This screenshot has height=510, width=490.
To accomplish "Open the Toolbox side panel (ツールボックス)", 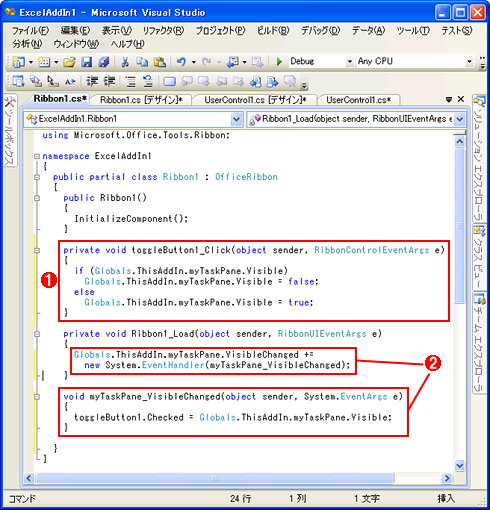I will pos(10,131).
